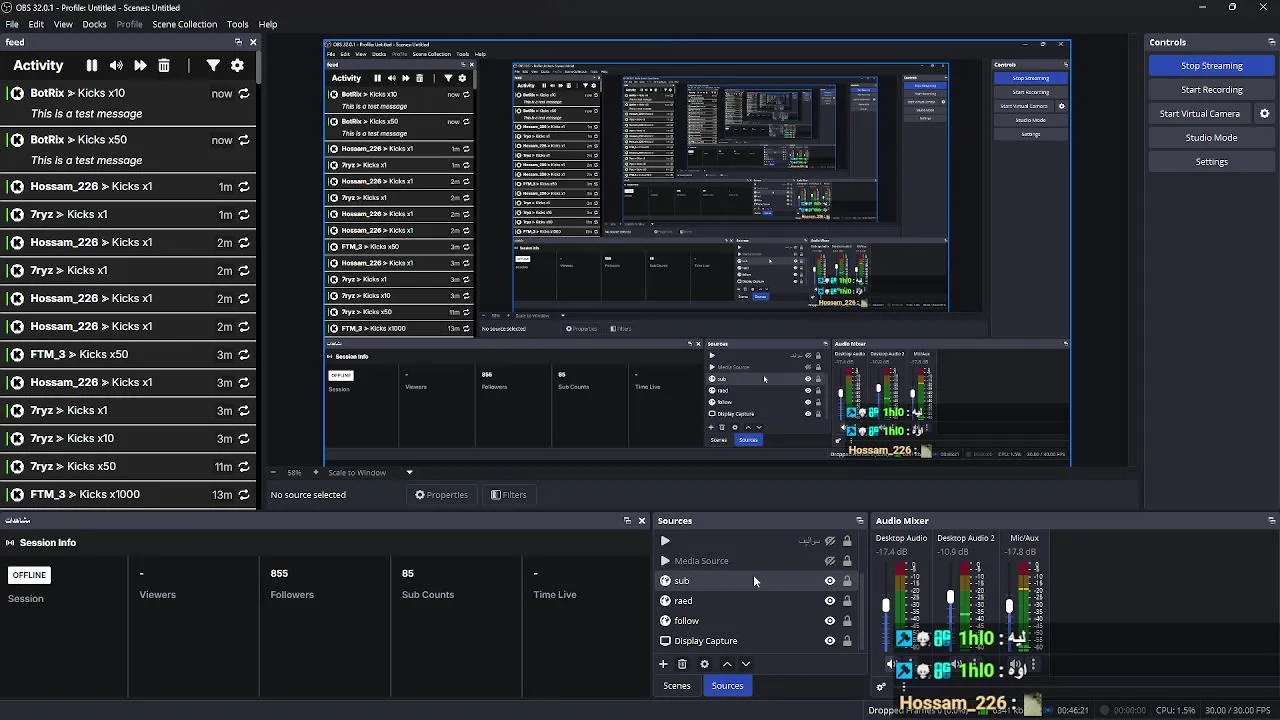Screen dimensions: 1280x720
Task: Move selected source up
Action: coord(727,664)
